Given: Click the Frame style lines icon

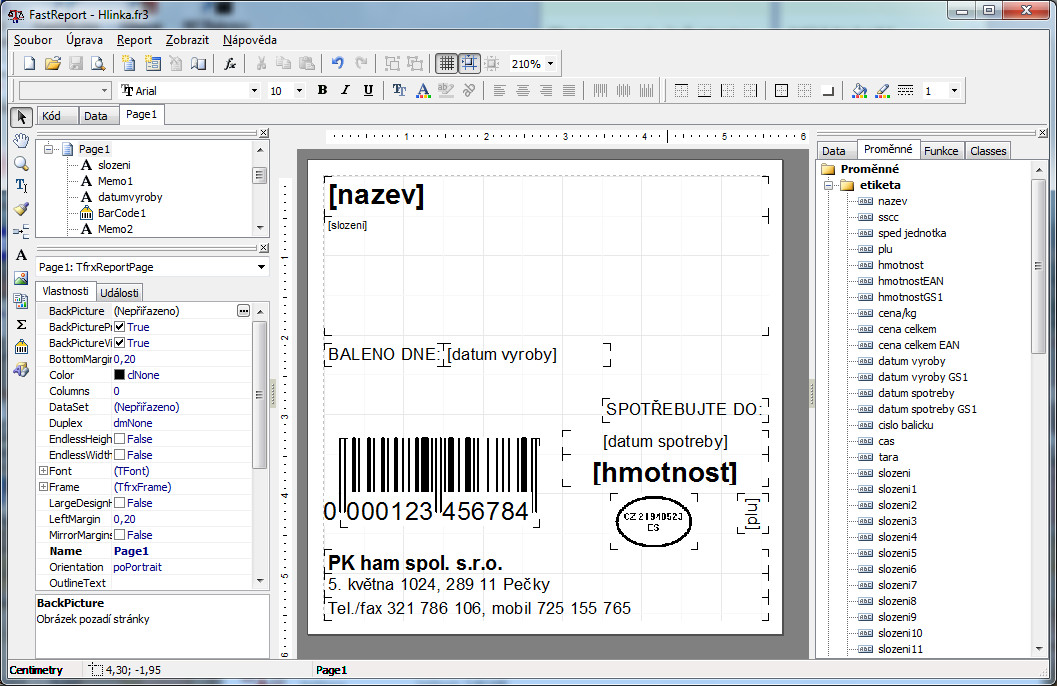Looking at the screenshot, I should click(x=905, y=90).
